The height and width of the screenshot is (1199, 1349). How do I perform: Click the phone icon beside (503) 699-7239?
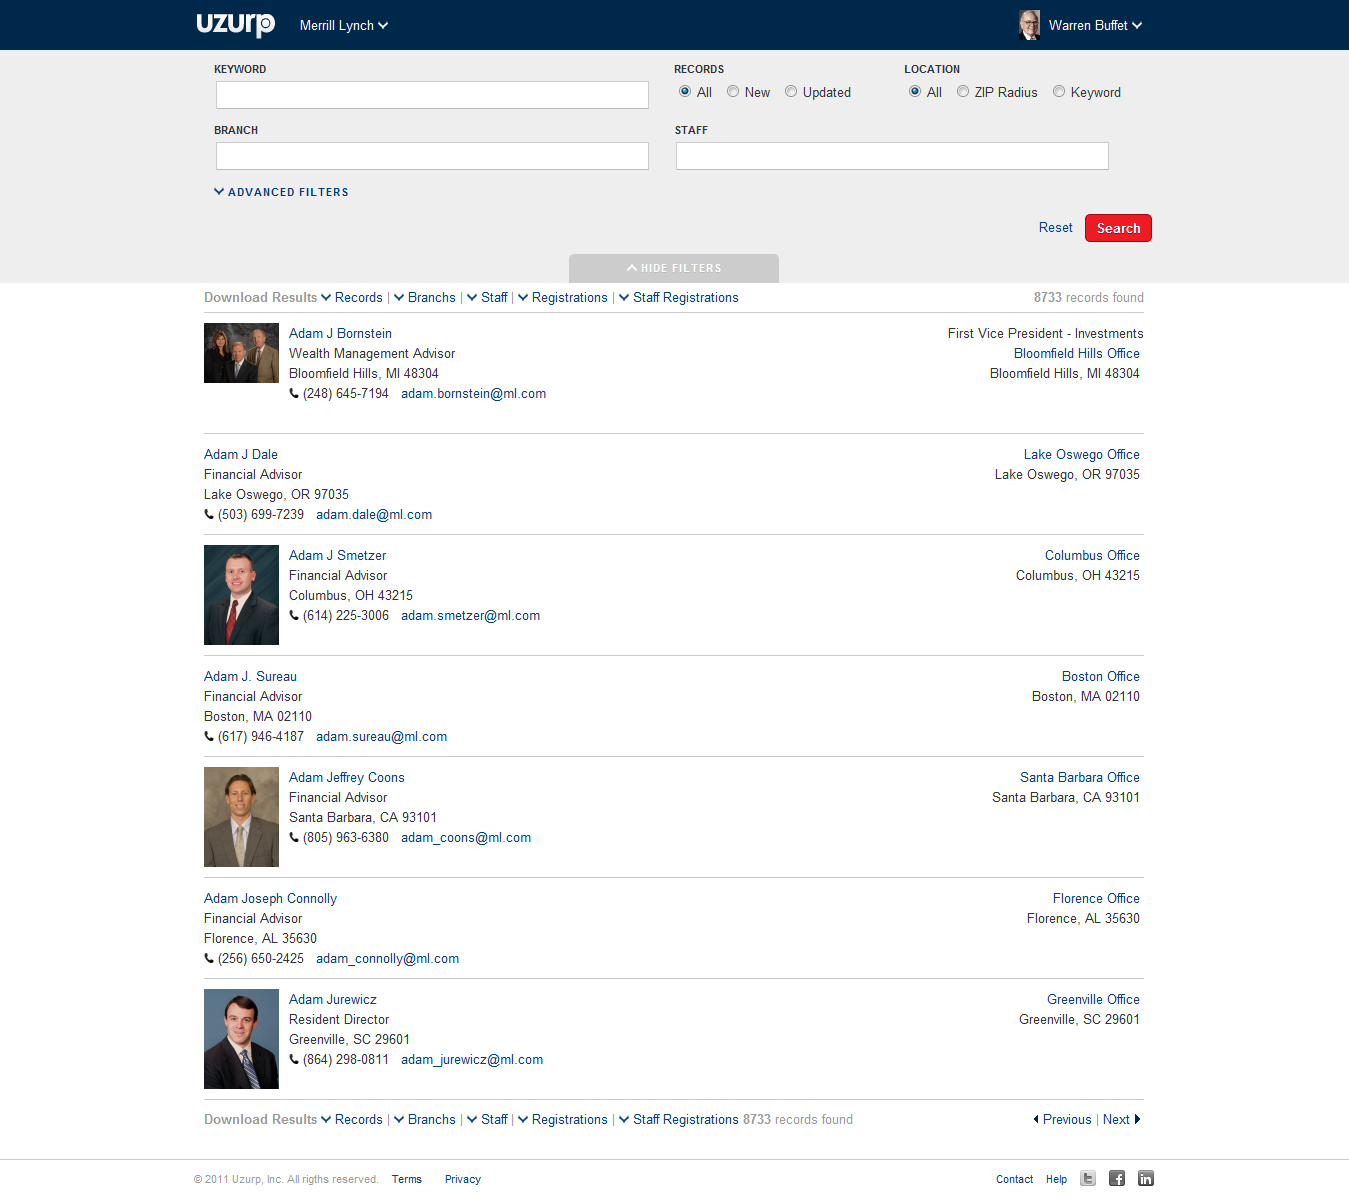pos(209,515)
